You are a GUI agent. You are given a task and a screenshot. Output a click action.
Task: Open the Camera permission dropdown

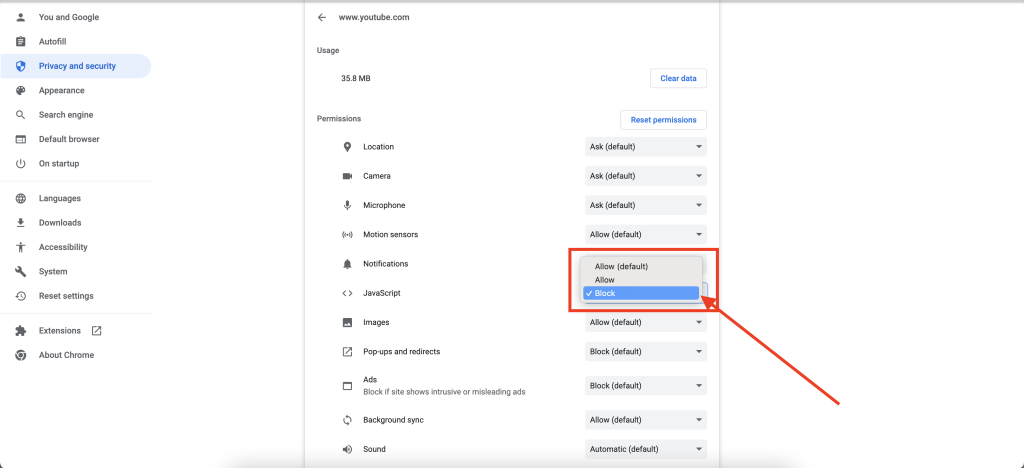coord(645,176)
